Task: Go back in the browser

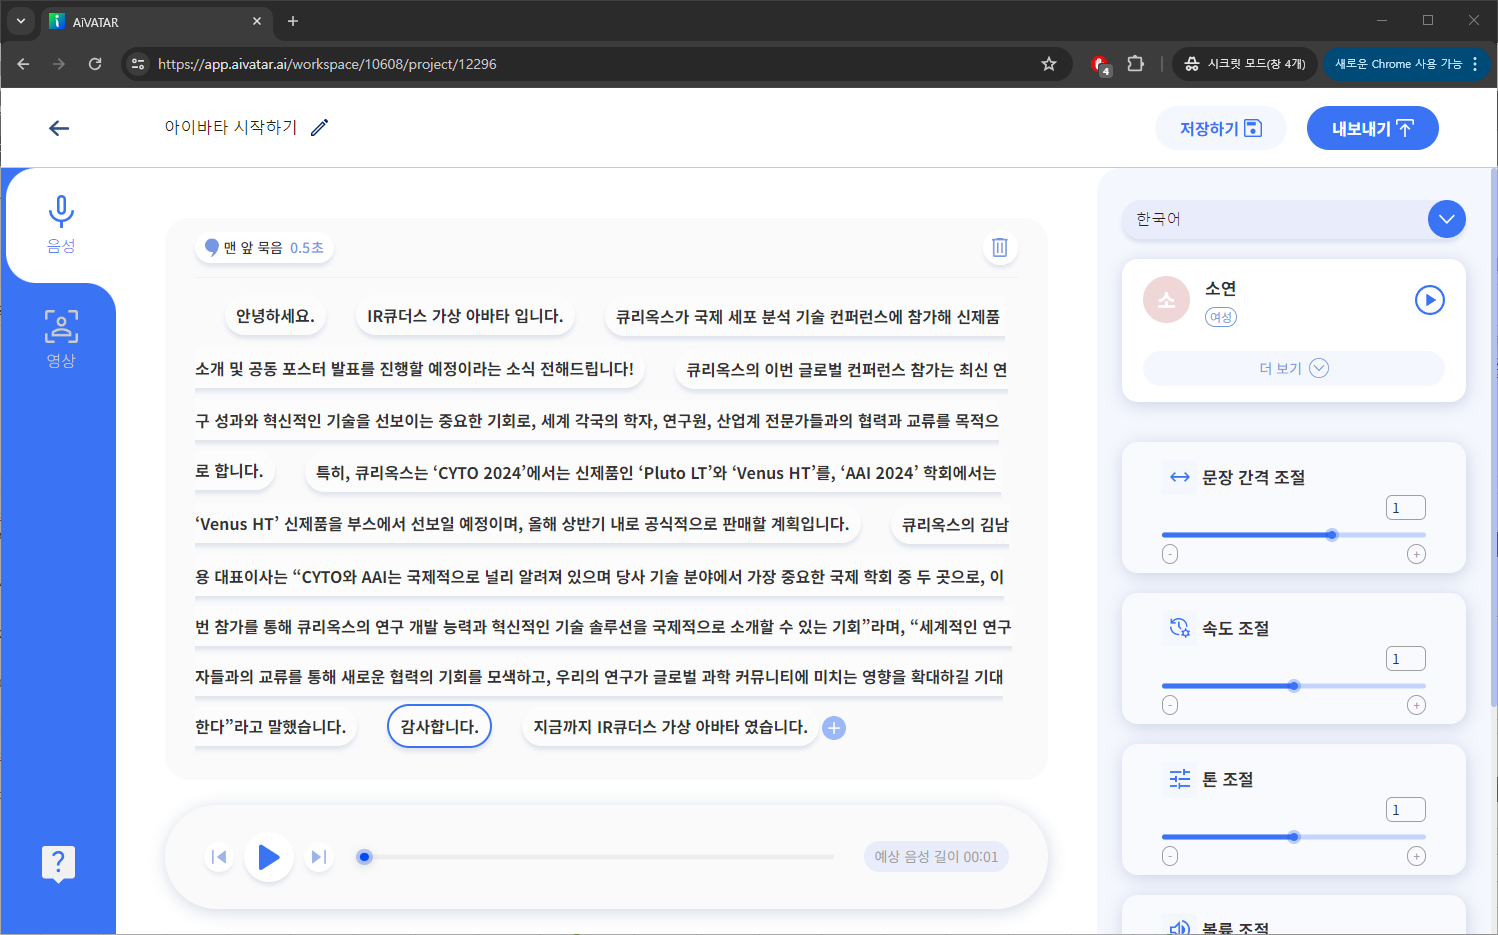Action: 23,64
